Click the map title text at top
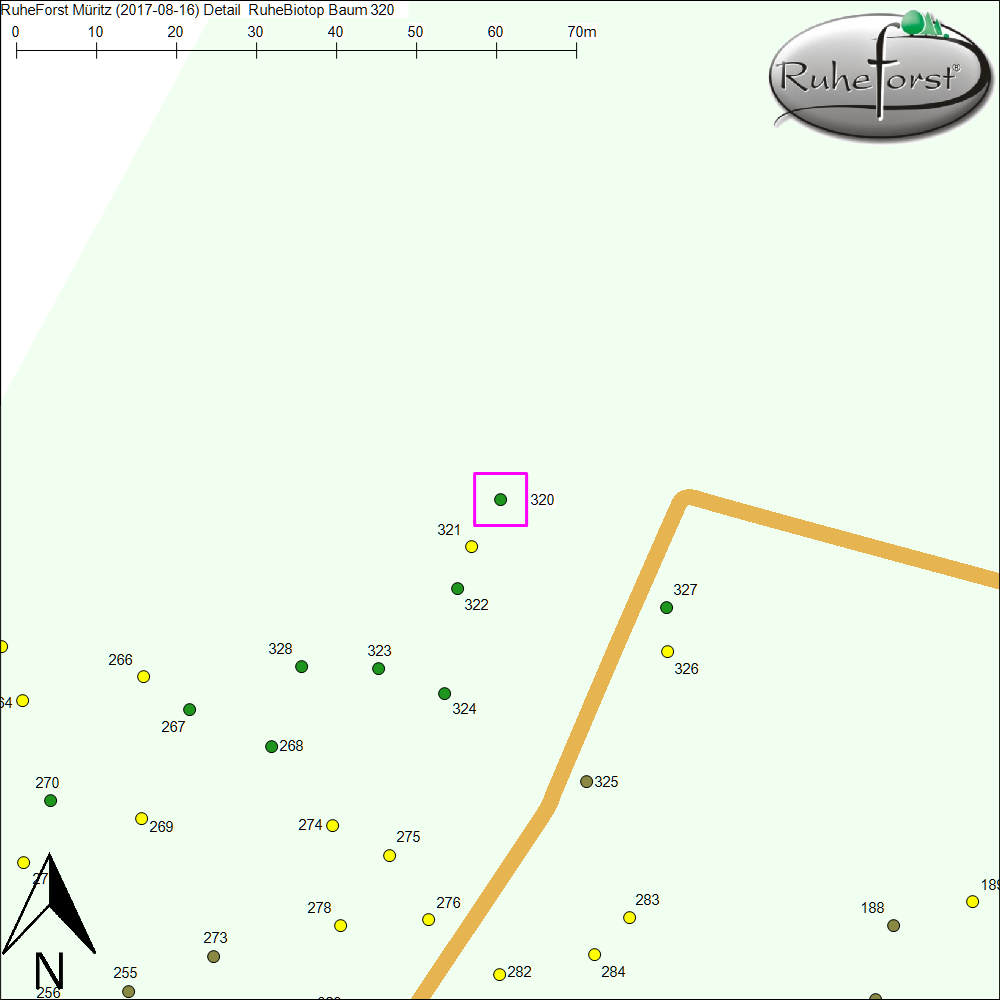Image resolution: width=1000 pixels, height=1000 pixels. point(198,10)
